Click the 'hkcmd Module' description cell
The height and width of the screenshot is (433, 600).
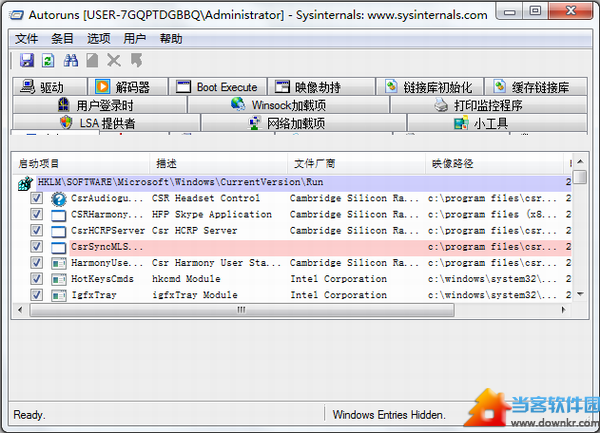[x=186, y=279]
